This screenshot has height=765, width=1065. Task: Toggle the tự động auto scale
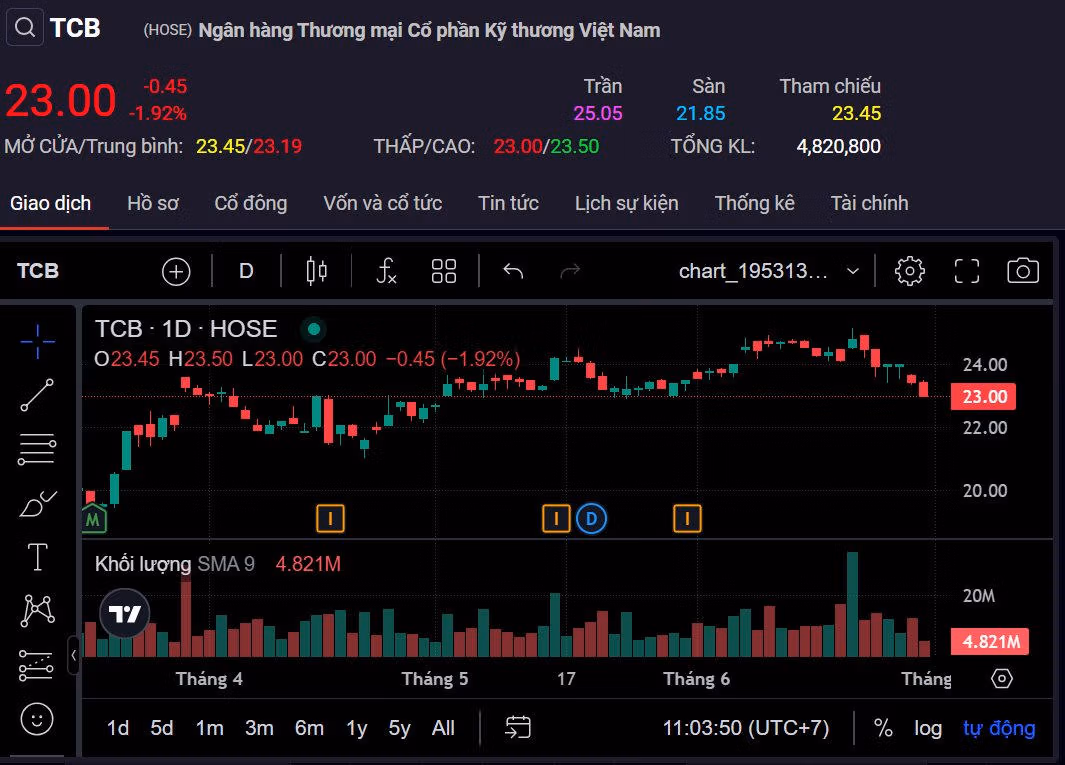pos(998,728)
